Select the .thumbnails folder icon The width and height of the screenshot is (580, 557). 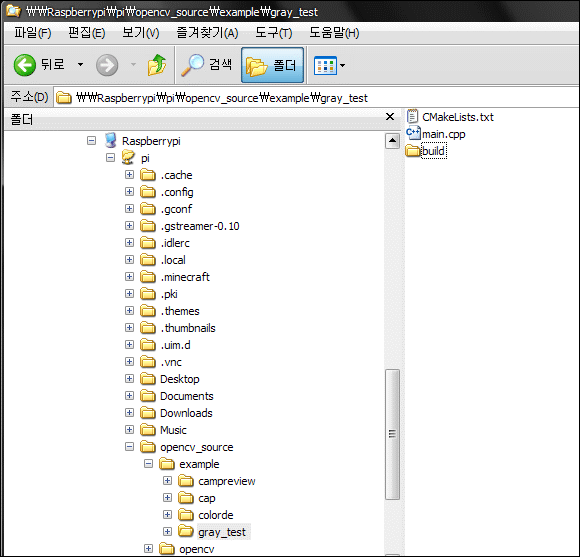(x=148, y=328)
